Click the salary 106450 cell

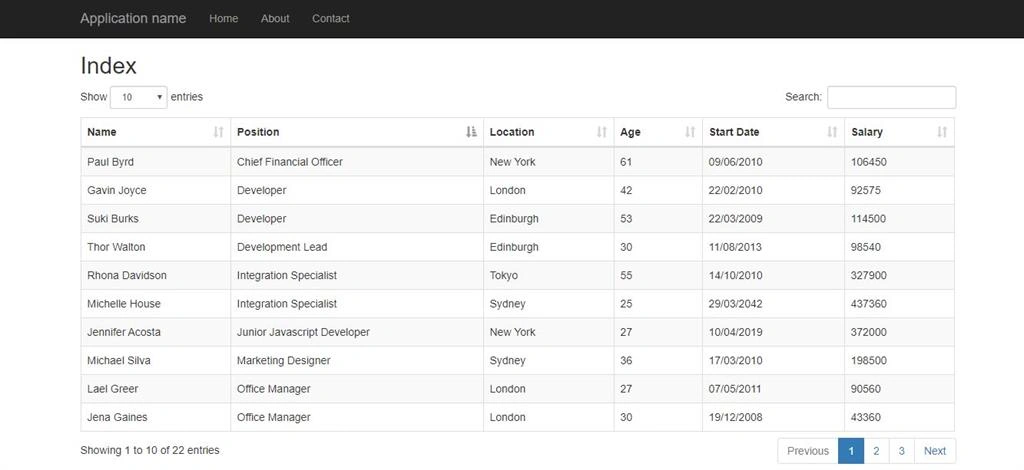[x=899, y=162]
